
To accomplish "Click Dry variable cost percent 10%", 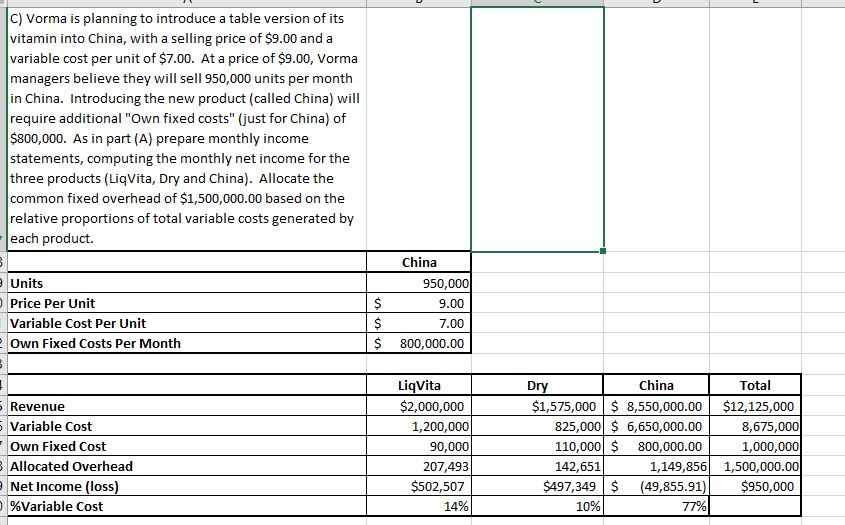I will coord(537,506).
